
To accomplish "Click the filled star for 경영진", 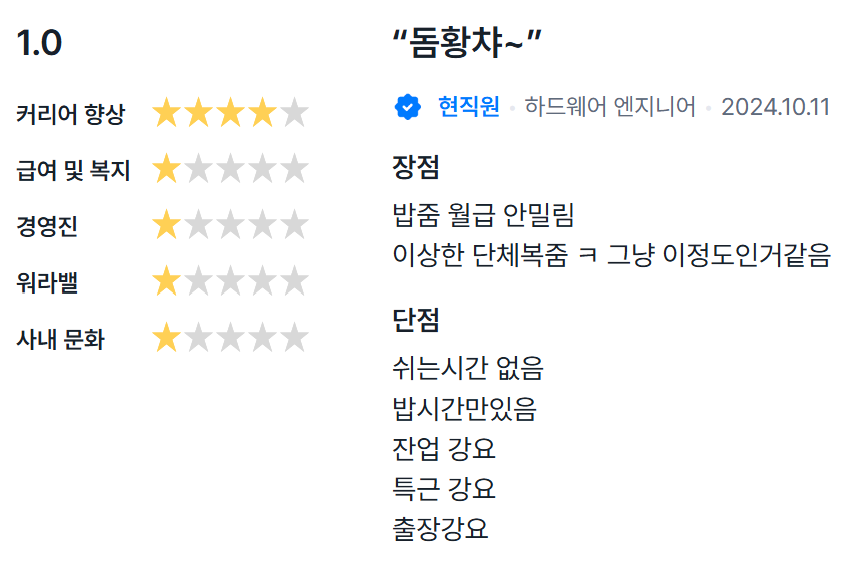I will [x=166, y=226].
